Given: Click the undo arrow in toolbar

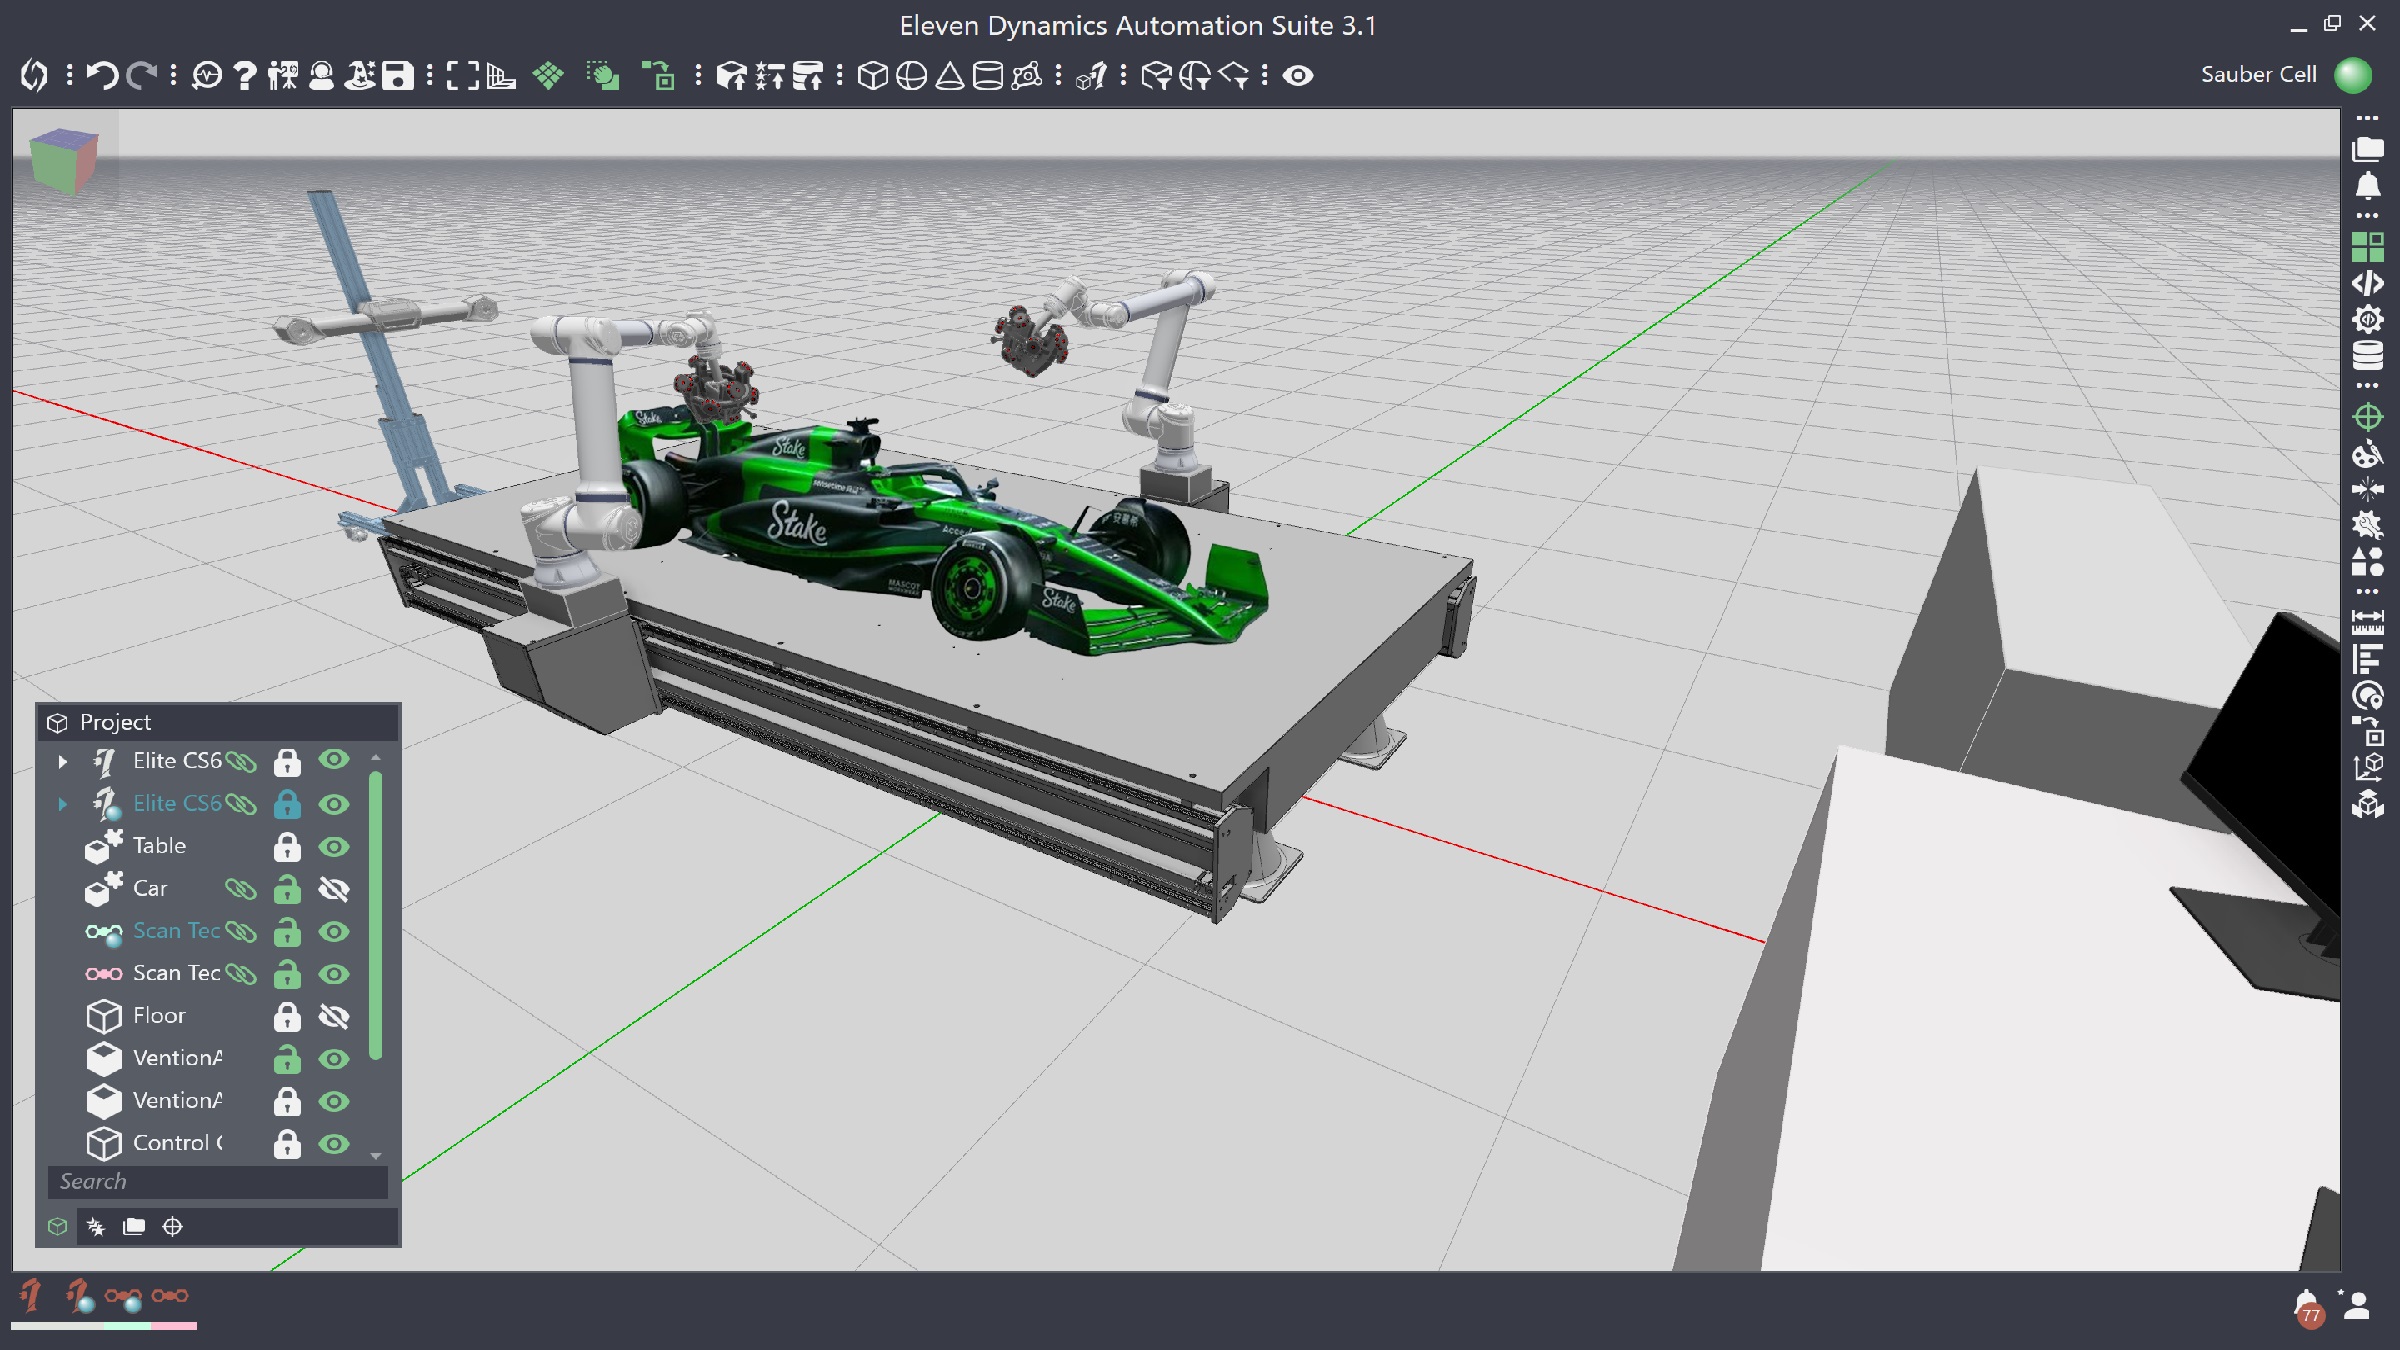Looking at the screenshot, I should (101, 75).
